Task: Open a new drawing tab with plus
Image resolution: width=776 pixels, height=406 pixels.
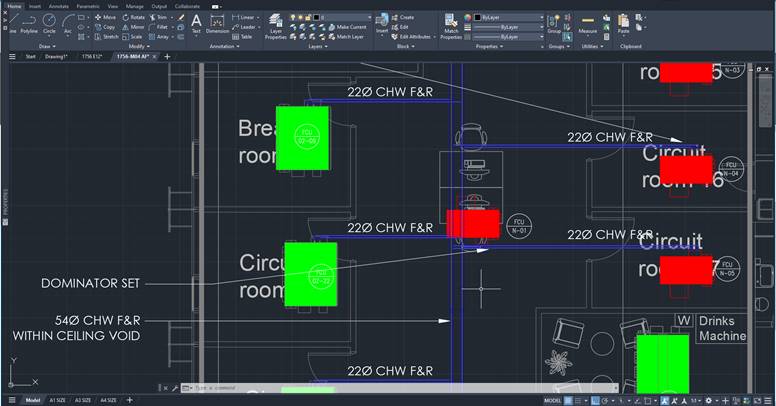Action: tap(167, 56)
